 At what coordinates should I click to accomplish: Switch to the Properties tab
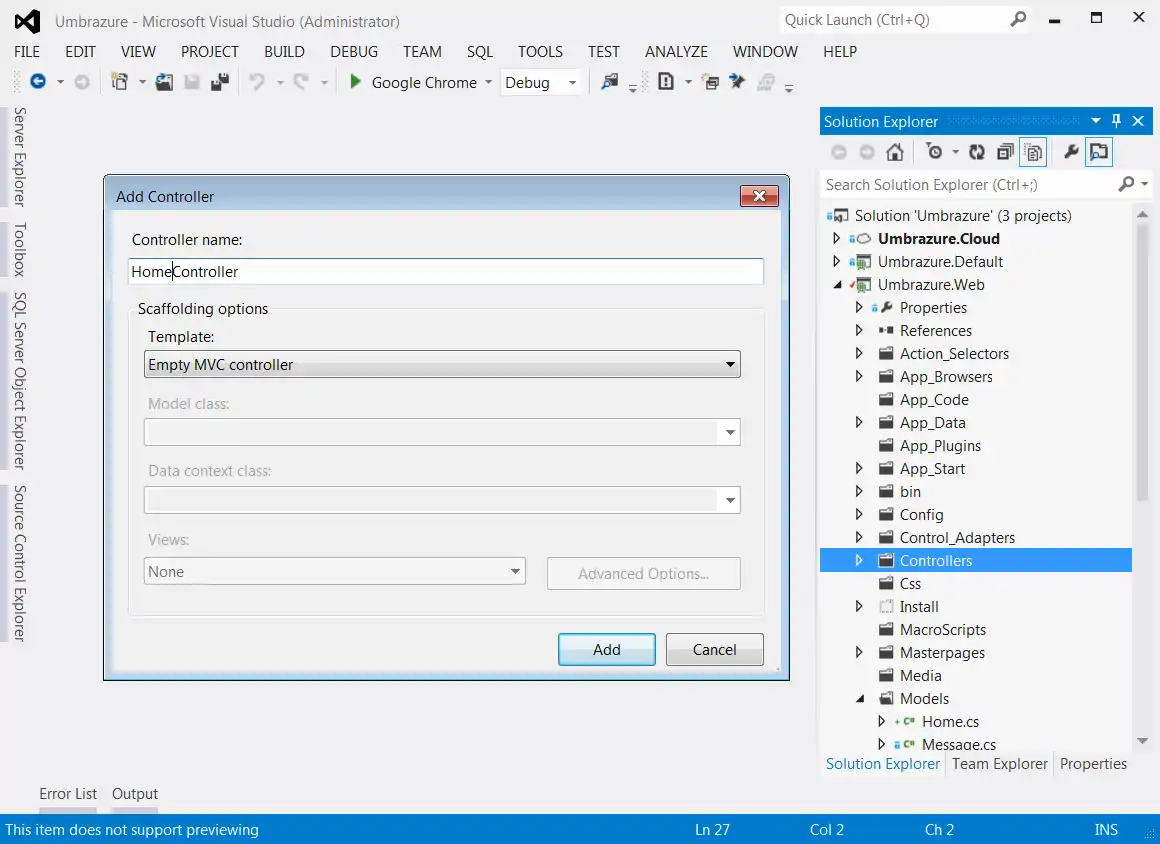(x=1093, y=763)
